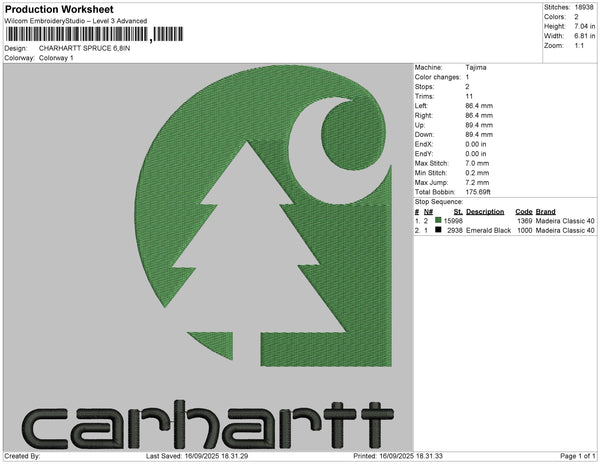Screen dimensions: 600x464
Task: Click Madeira Classic 40 in the 1369 row
Action: point(565,221)
